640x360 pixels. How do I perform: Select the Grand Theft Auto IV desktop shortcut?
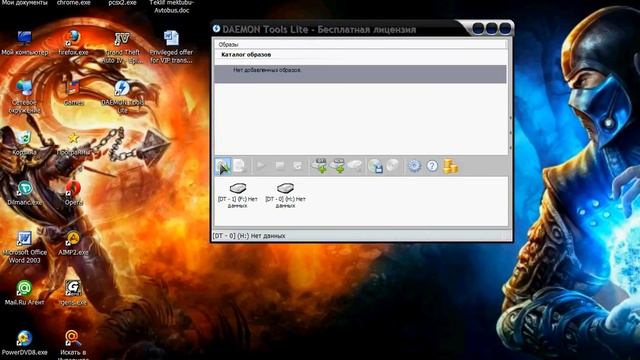(x=122, y=48)
